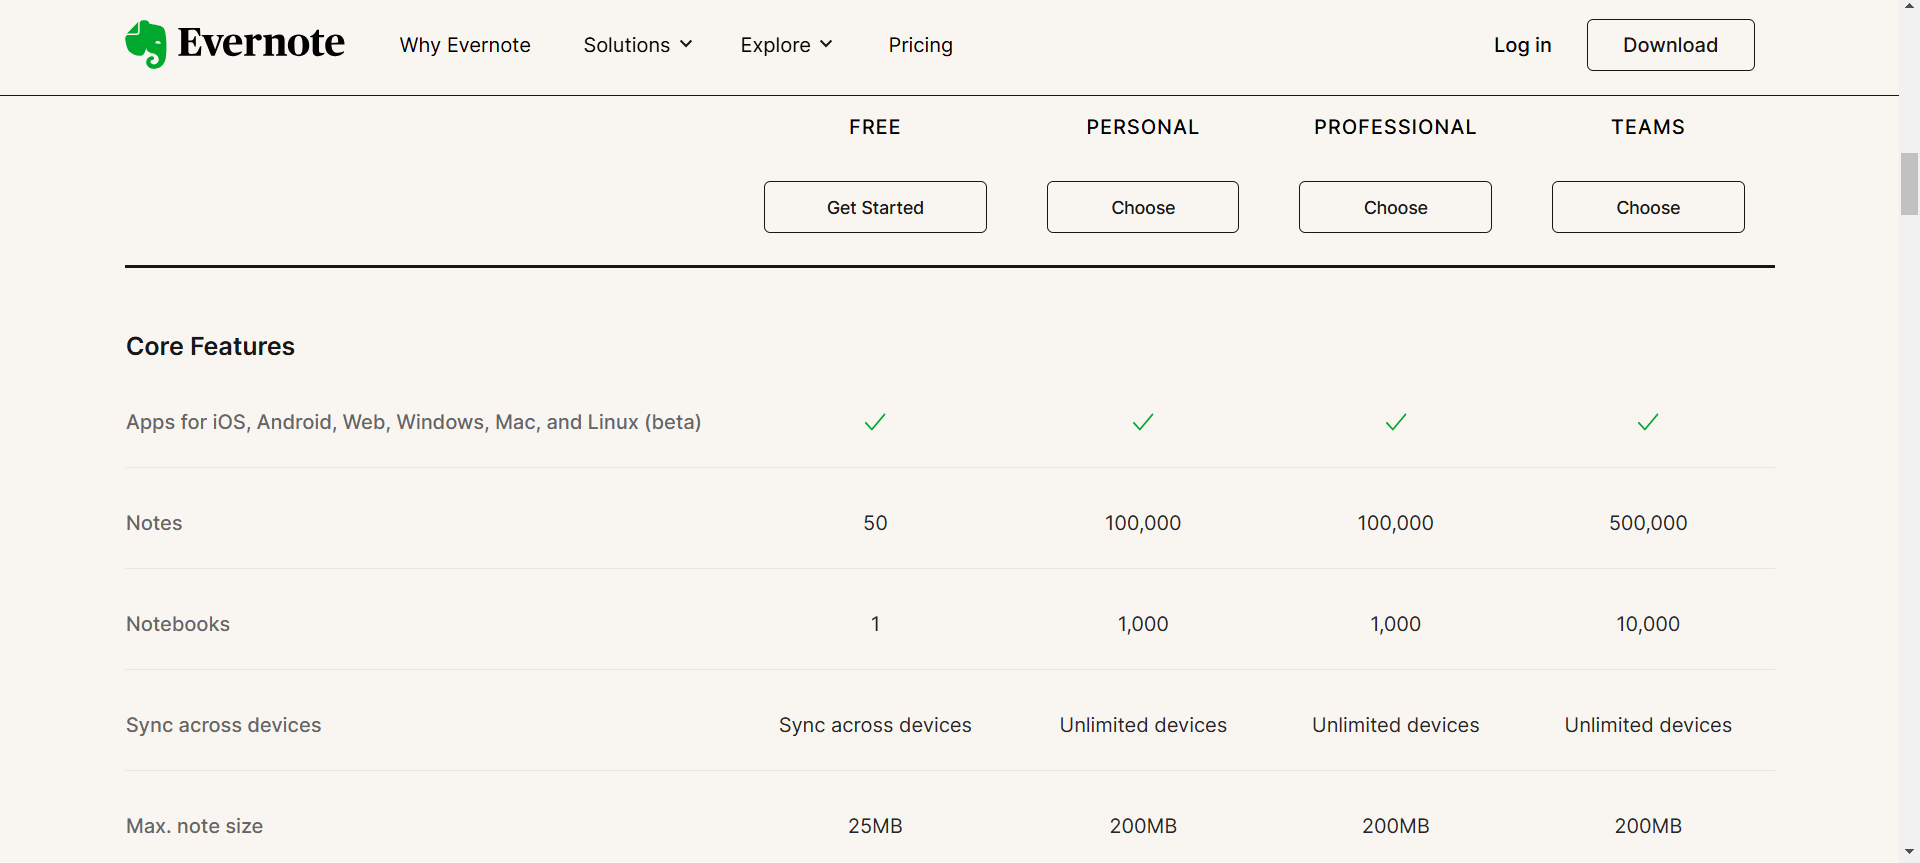Click Personal plan Unlimited devices value
The width and height of the screenshot is (1920, 863).
[x=1143, y=725]
